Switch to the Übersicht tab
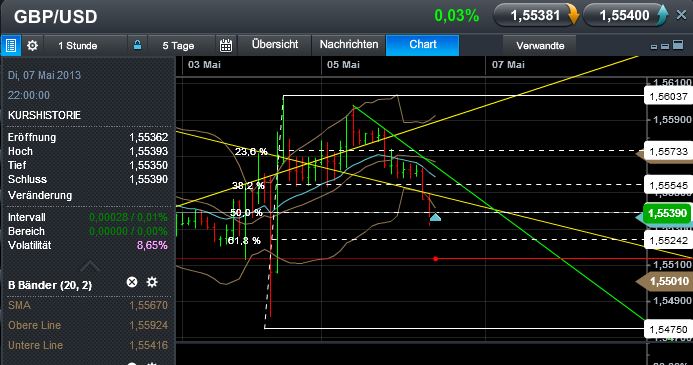 click(x=275, y=45)
